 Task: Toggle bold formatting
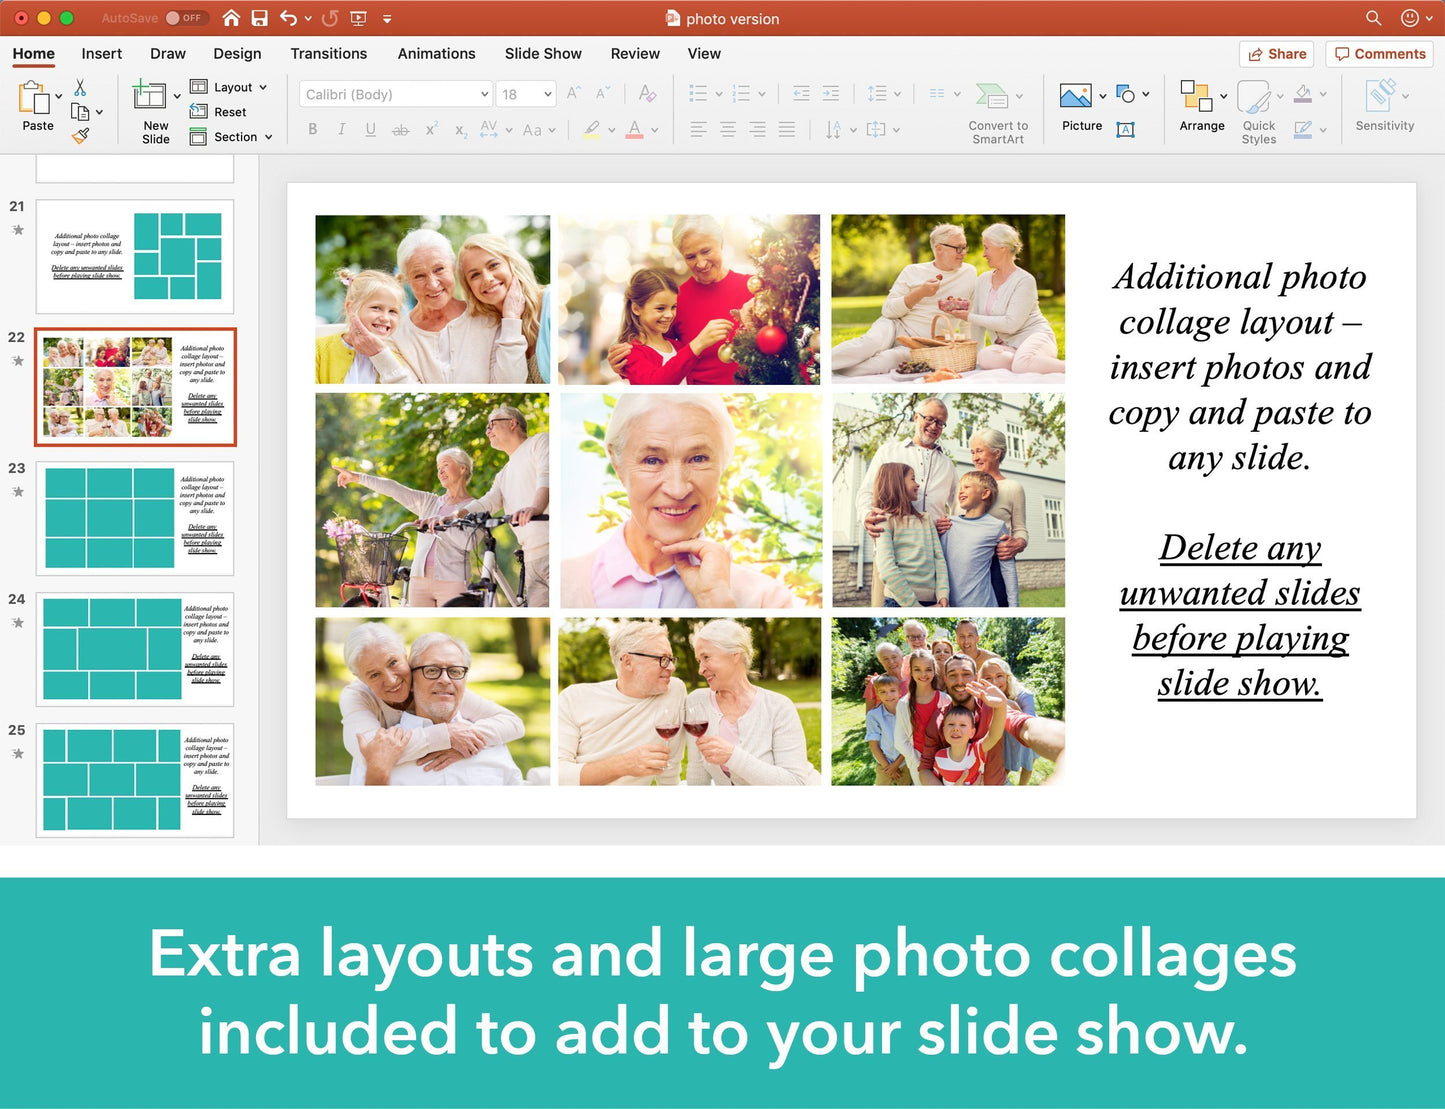coord(312,129)
